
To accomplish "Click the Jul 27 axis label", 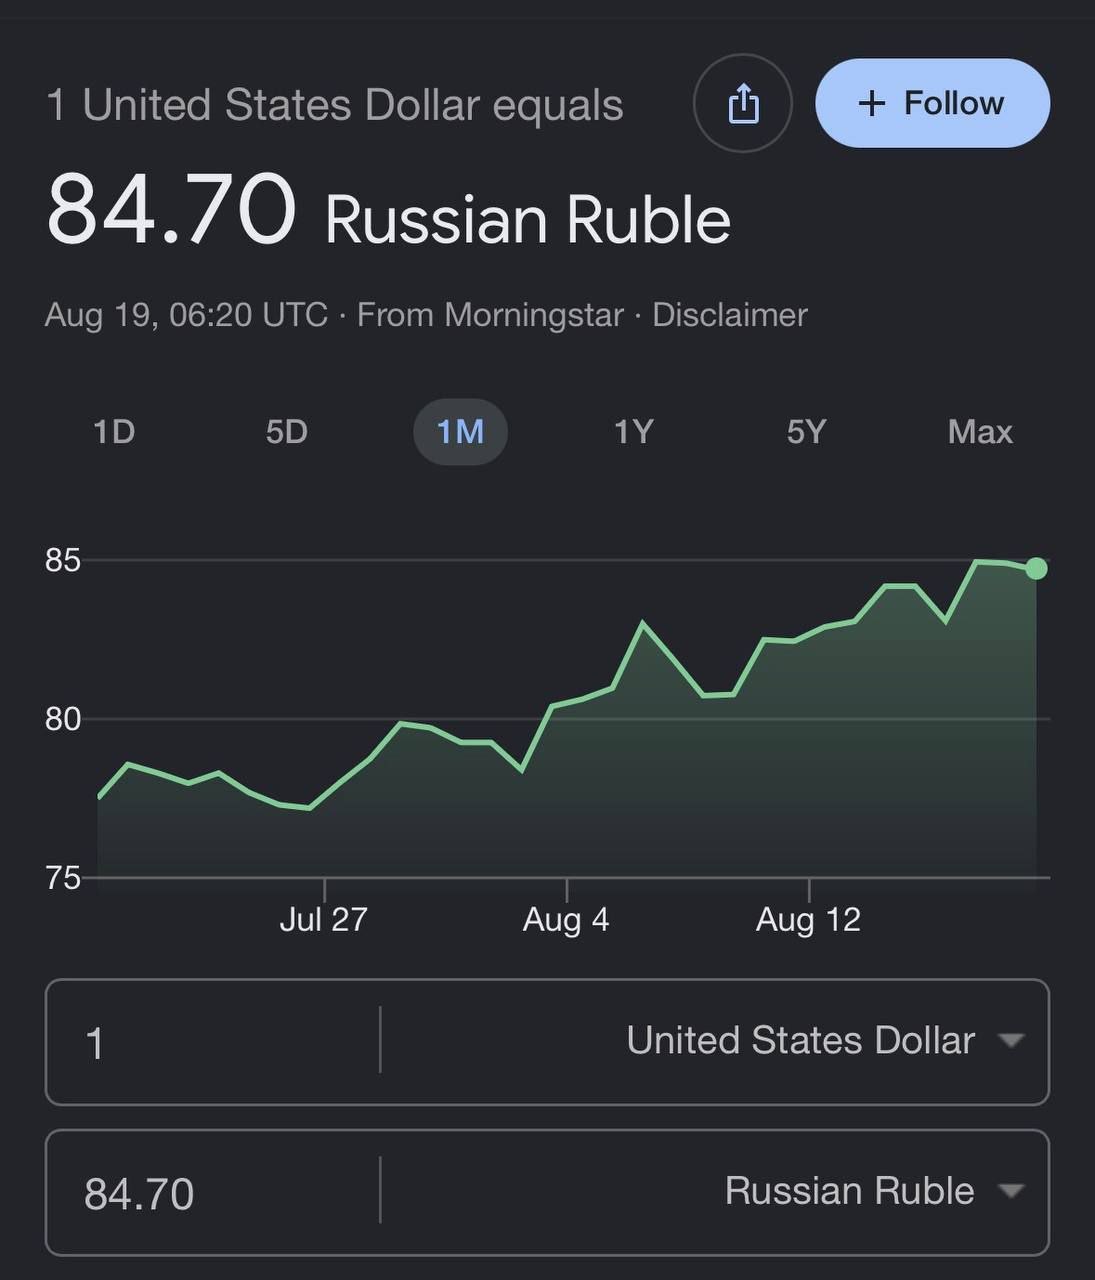I will 323,919.
